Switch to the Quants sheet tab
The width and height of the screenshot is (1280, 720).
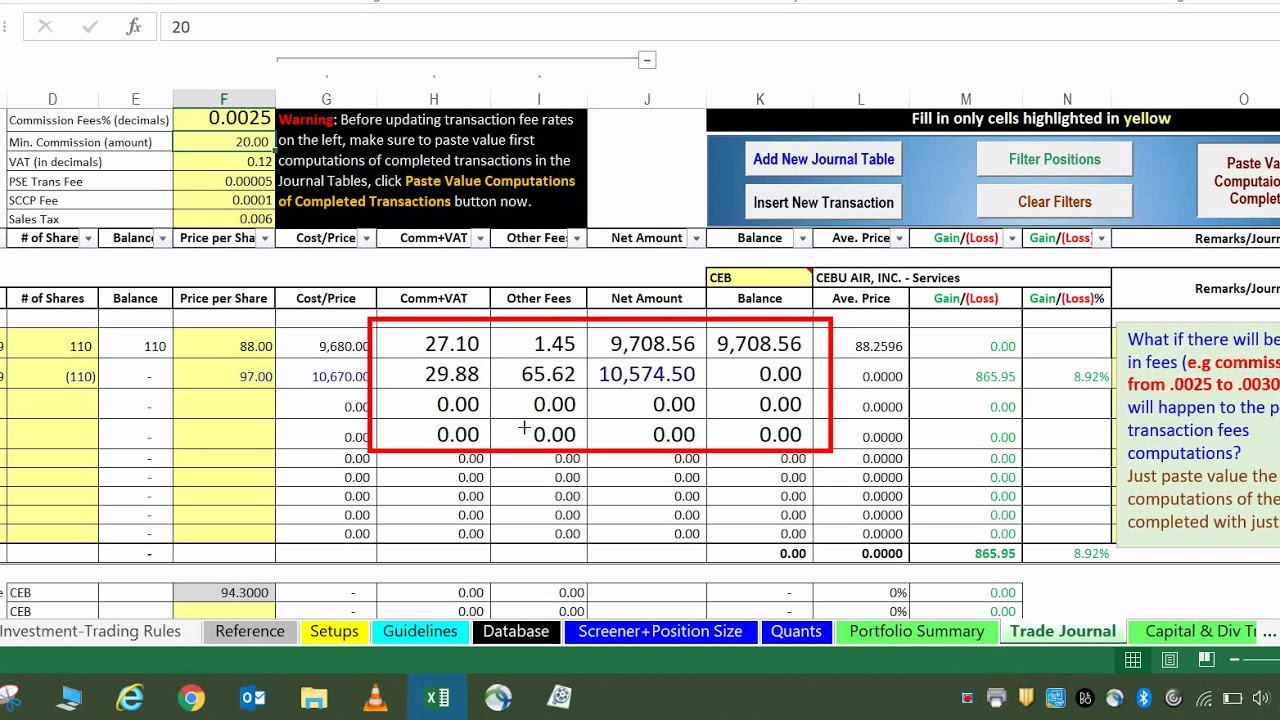(x=796, y=631)
